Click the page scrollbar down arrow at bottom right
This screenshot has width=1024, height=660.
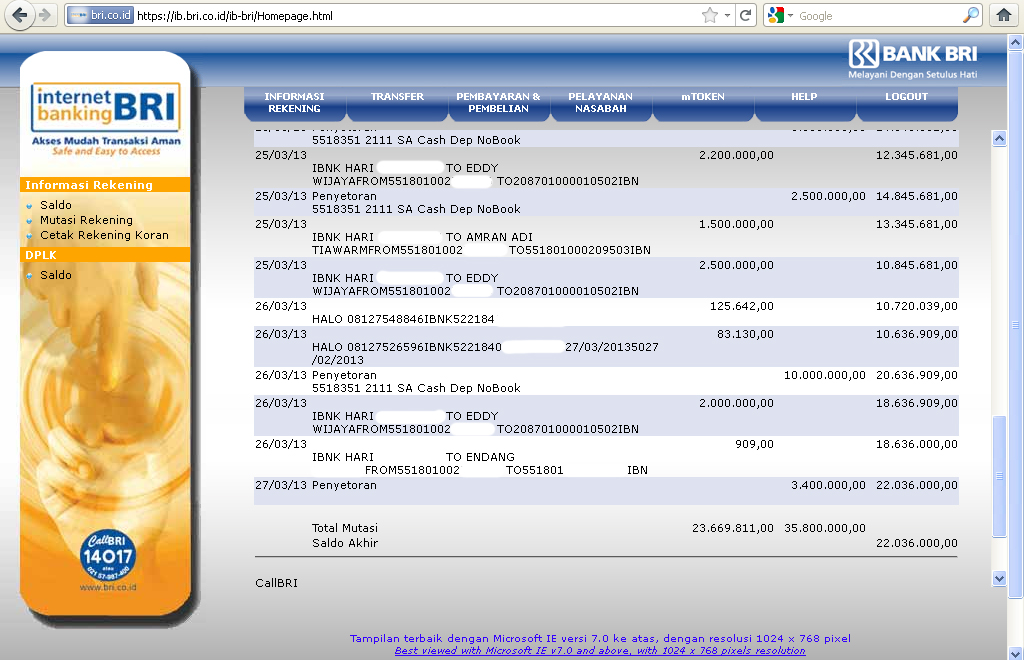click(x=1016, y=653)
